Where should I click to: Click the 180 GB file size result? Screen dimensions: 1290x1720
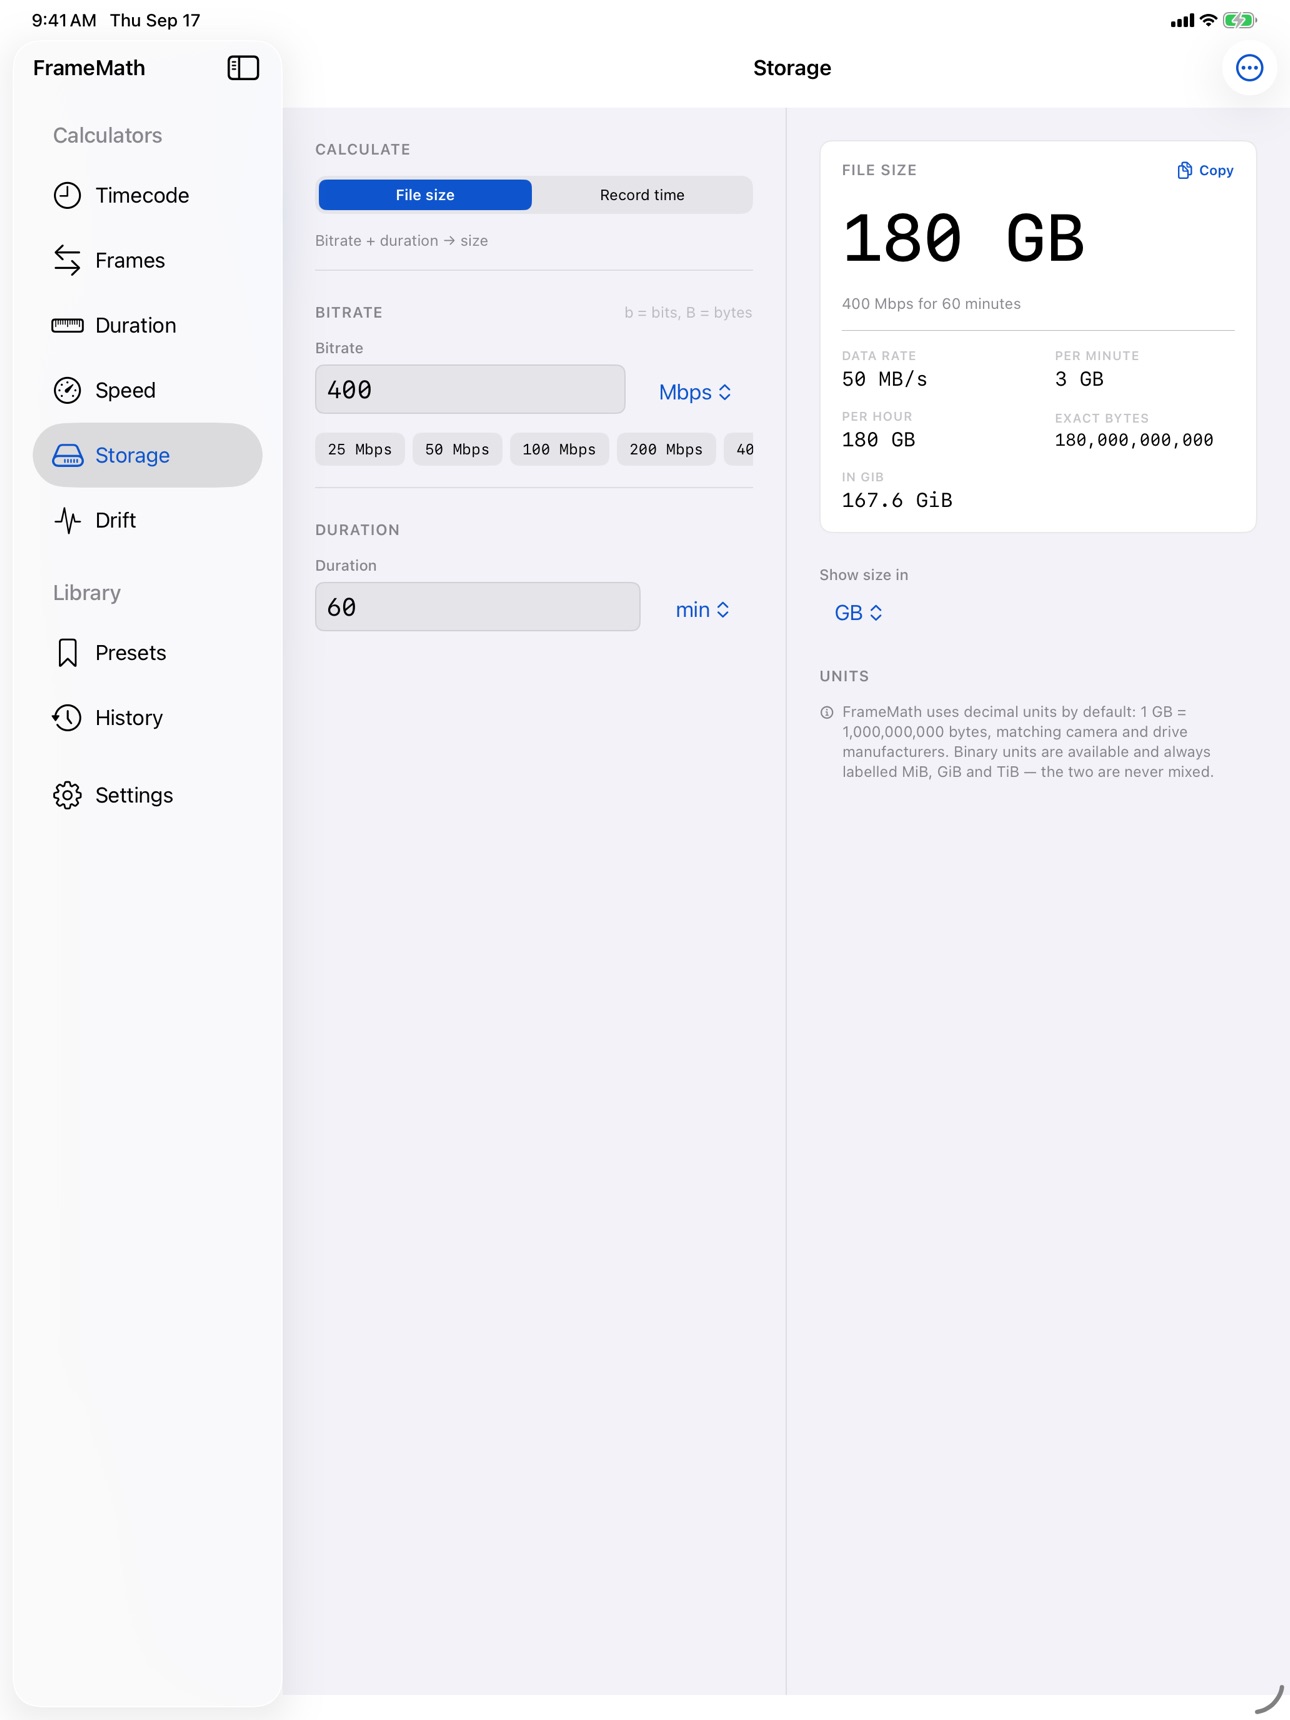(963, 239)
